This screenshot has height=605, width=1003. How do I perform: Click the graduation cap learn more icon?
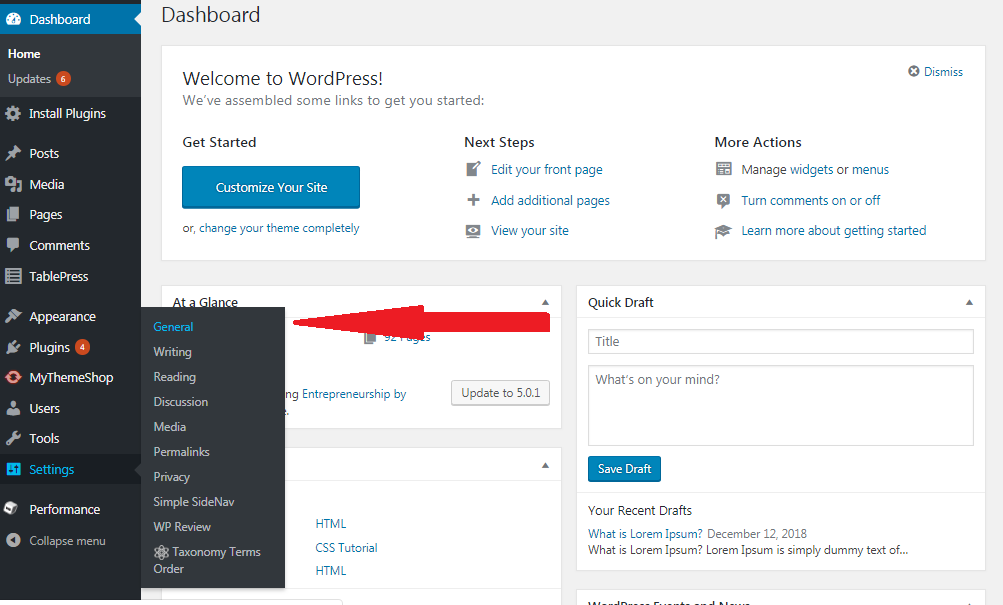(x=723, y=231)
